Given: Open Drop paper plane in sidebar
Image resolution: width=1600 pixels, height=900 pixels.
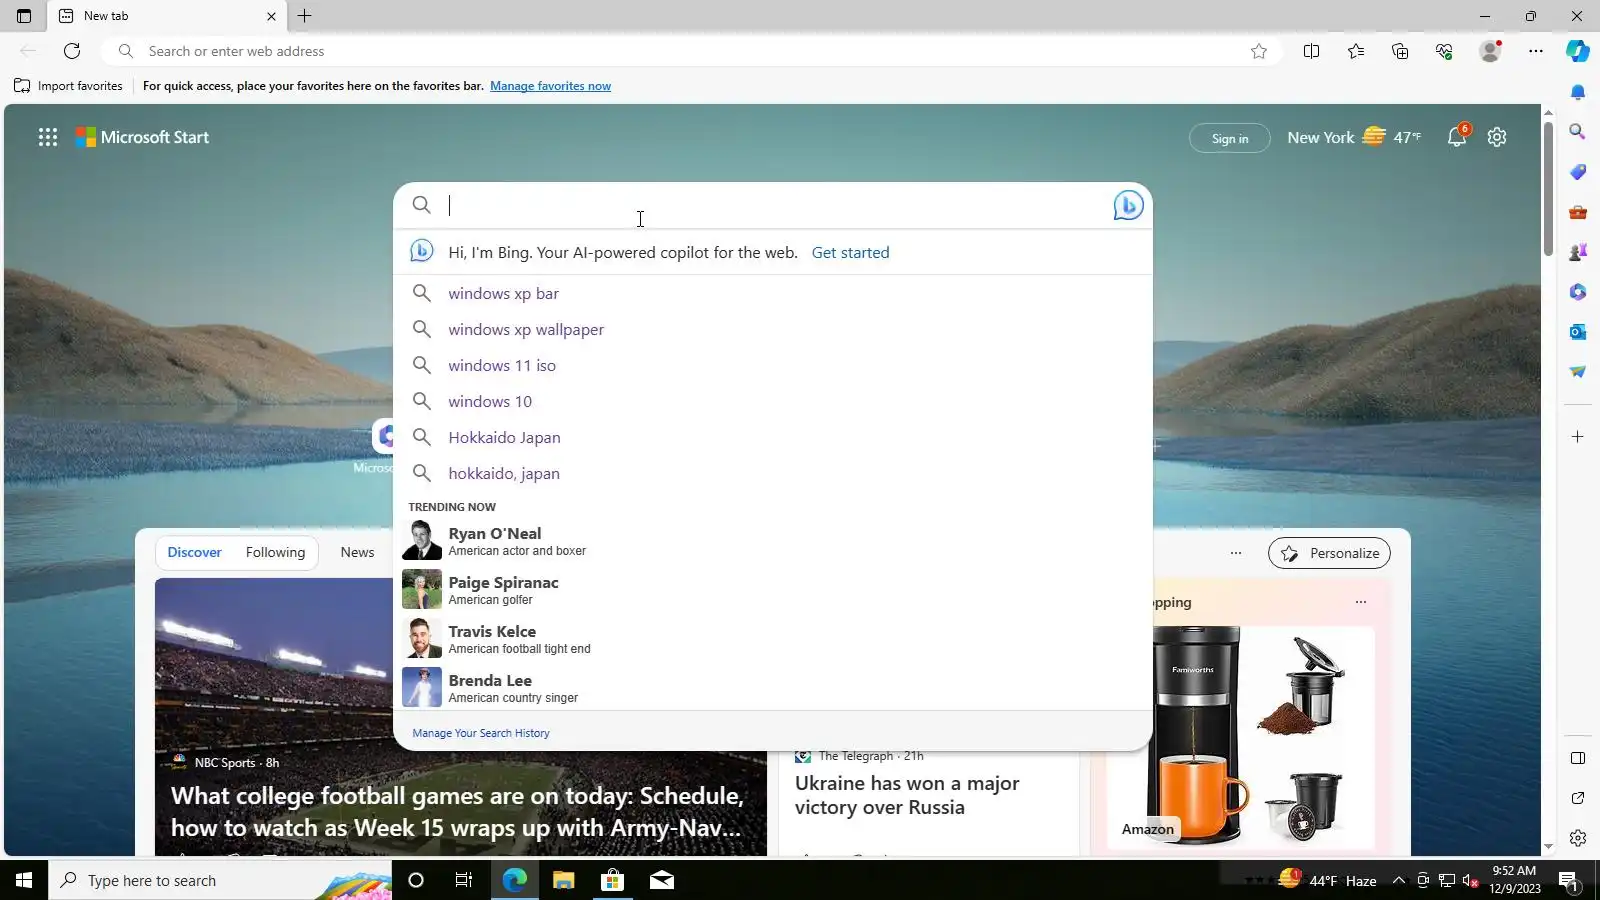Looking at the screenshot, I should click(1578, 372).
